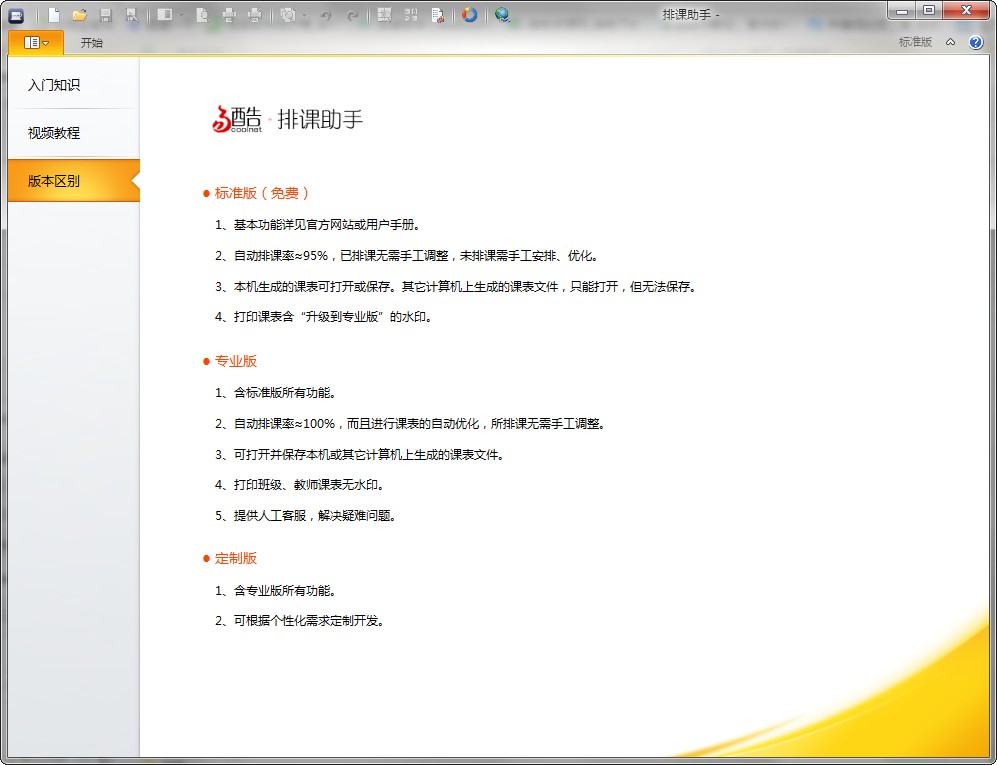This screenshot has width=997, height=765.
Task: Click the Save icon on the toolbar
Action: [107, 15]
